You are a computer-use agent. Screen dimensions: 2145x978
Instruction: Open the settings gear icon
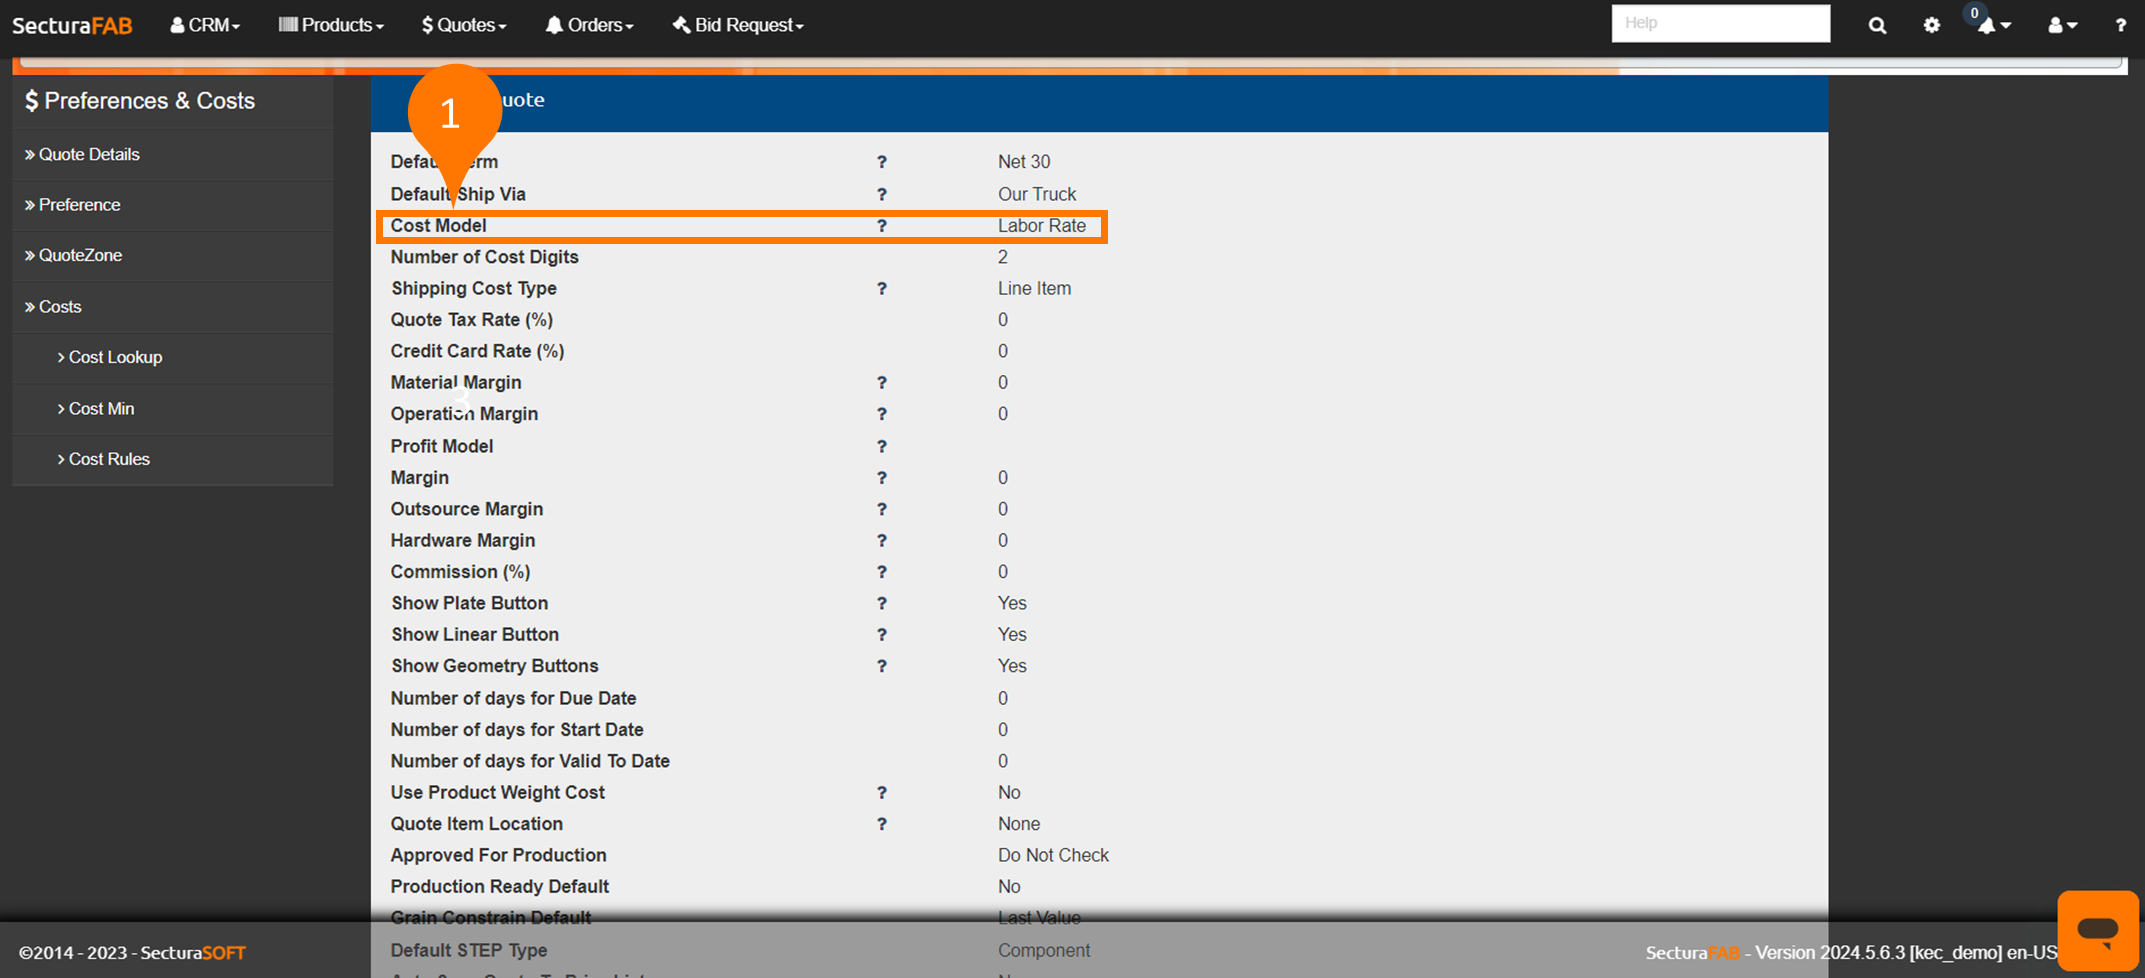pyautogui.click(x=1931, y=25)
